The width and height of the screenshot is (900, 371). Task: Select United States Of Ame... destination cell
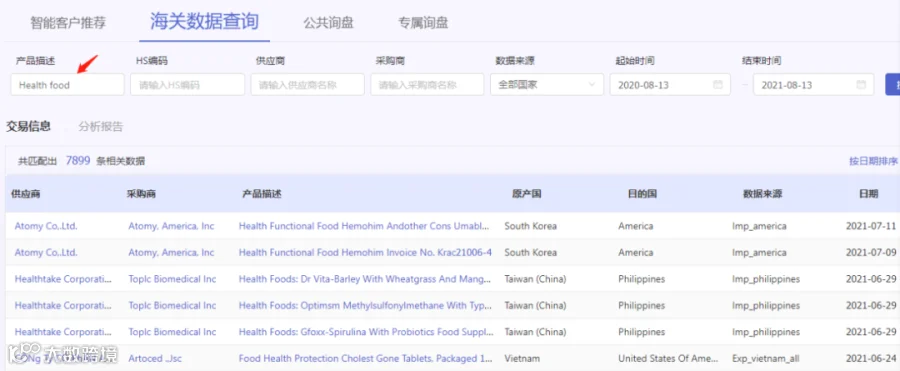point(668,358)
